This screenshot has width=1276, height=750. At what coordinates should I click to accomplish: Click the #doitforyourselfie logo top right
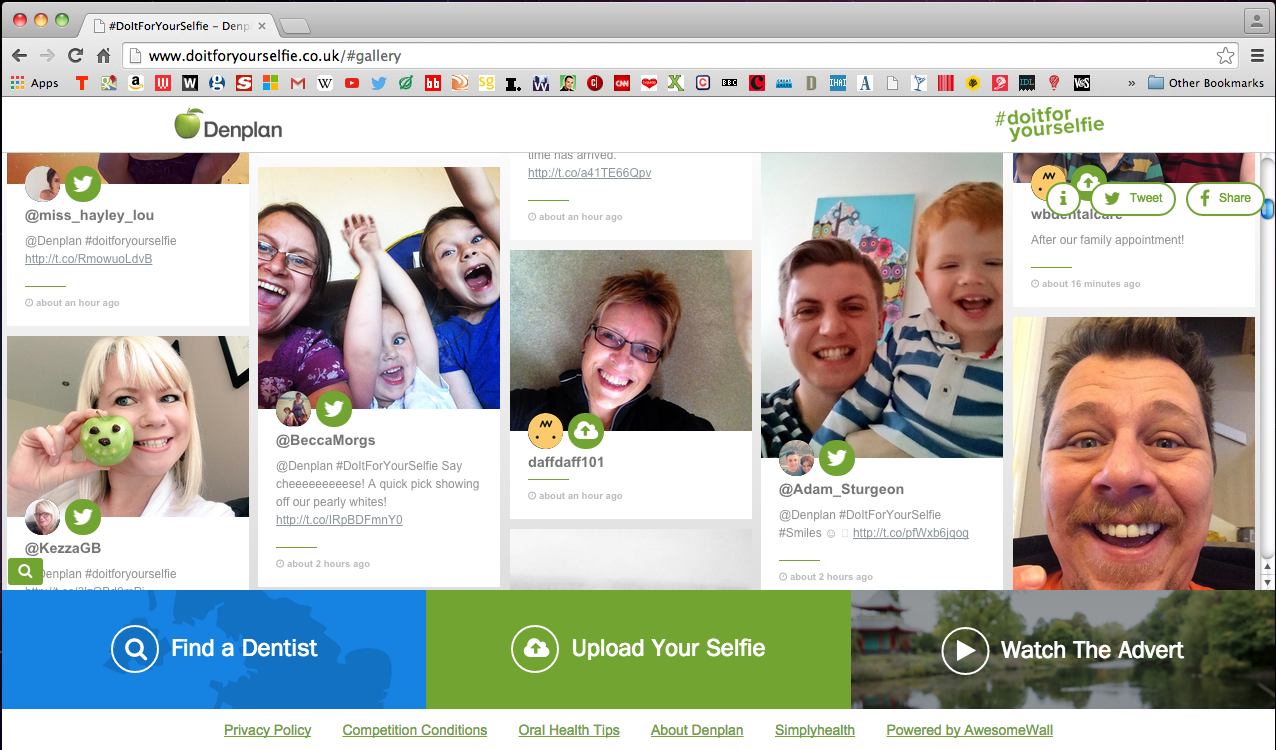point(1049,122)
